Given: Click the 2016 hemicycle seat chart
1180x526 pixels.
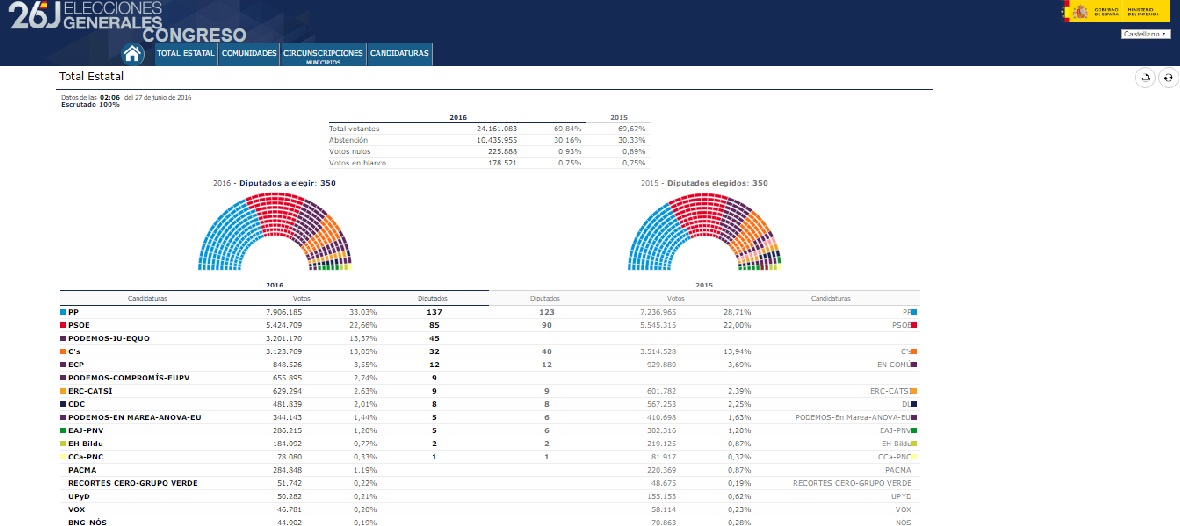Looking at the screenshot, I should [x=275, y=231].
